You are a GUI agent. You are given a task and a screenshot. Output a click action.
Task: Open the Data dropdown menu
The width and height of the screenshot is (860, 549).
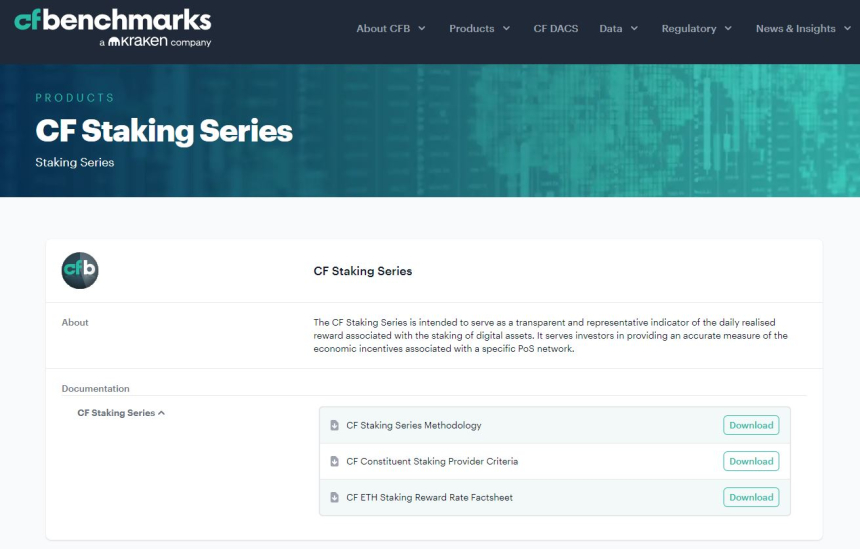(x=618, y=29)
